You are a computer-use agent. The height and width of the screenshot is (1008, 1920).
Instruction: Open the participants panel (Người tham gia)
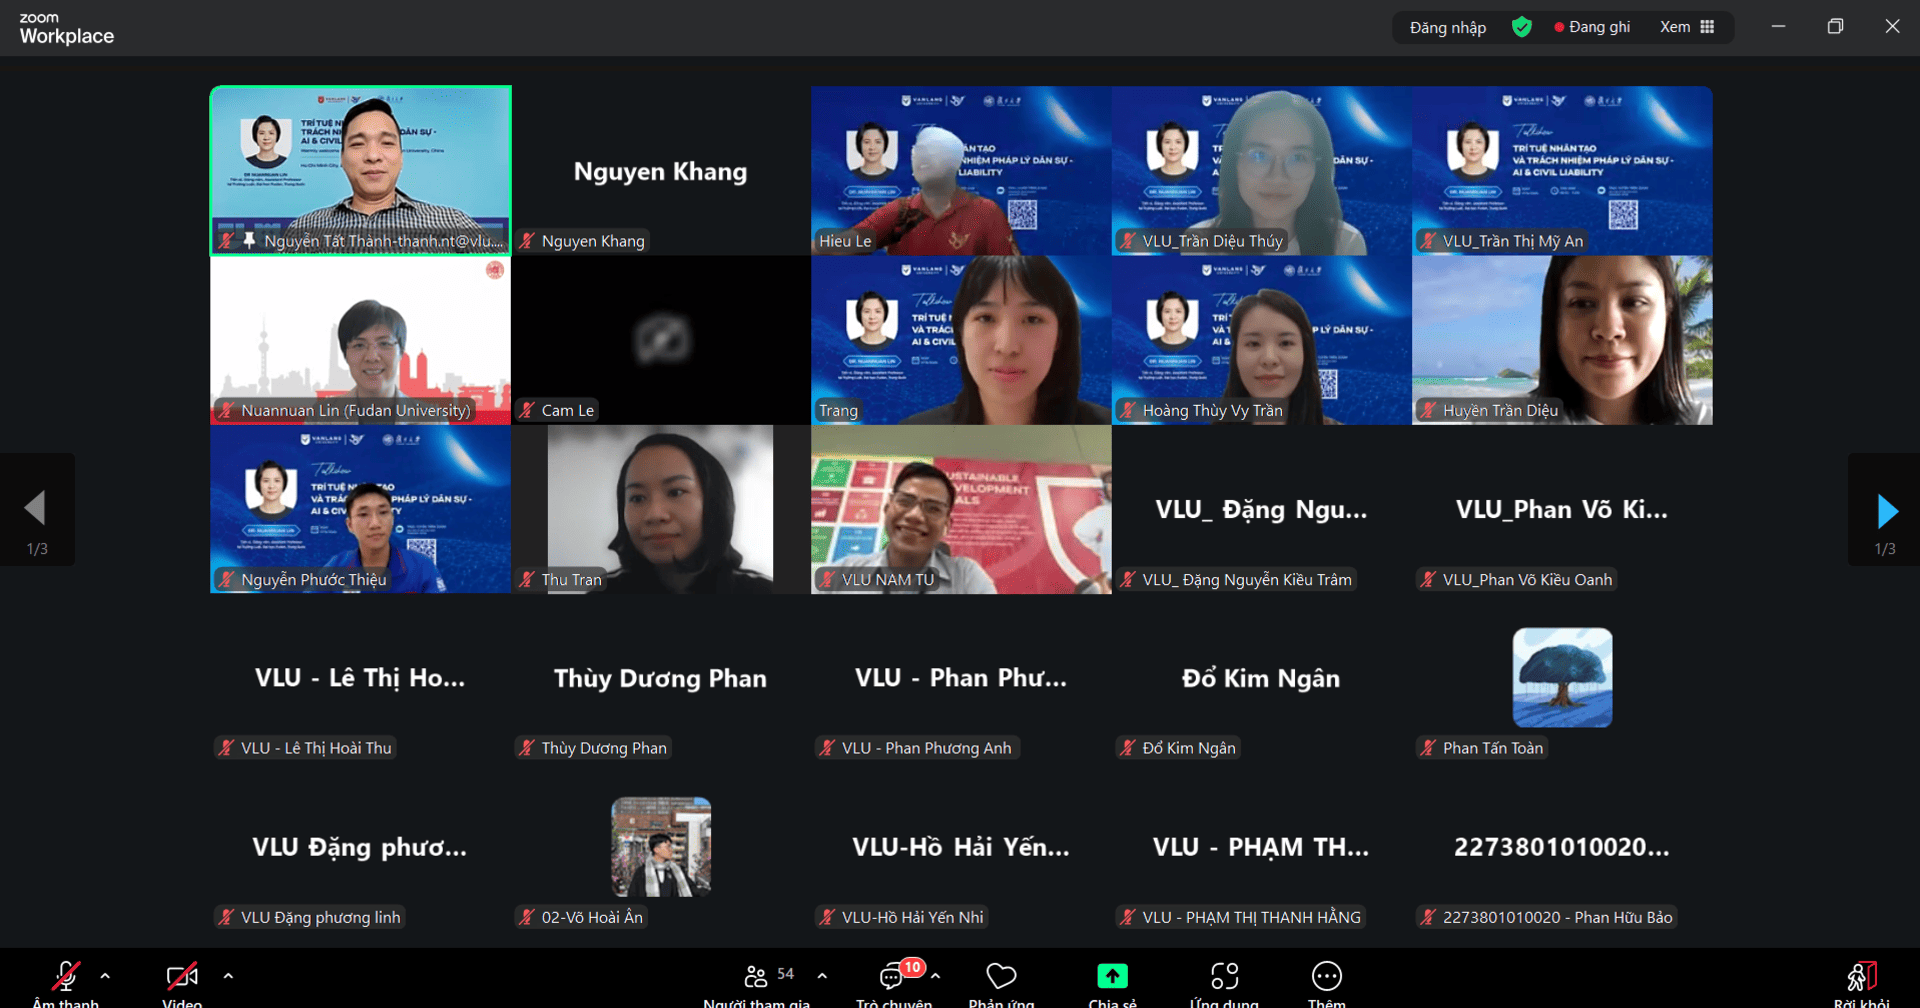point(757,976)
